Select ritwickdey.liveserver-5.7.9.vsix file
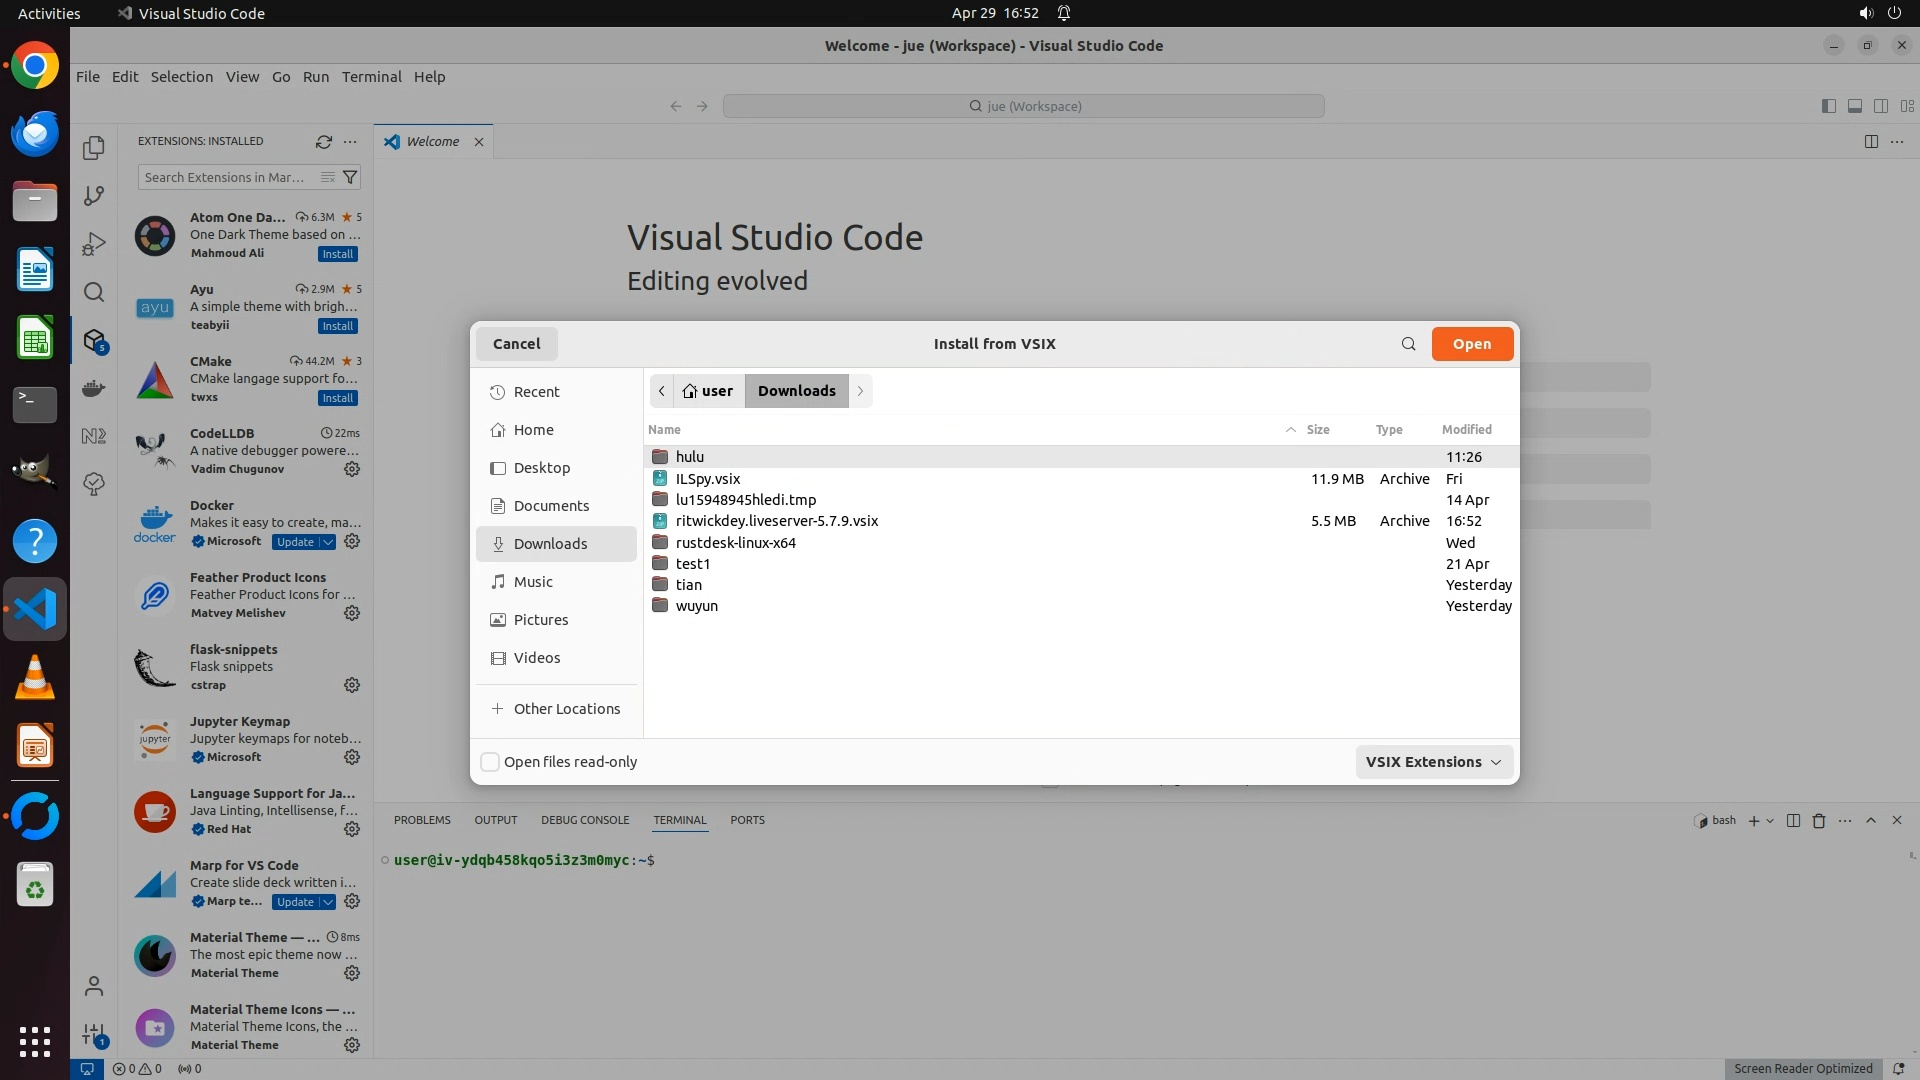Image resolution: width=1920 pixels, height=1080 pixels. coord(776,521)
